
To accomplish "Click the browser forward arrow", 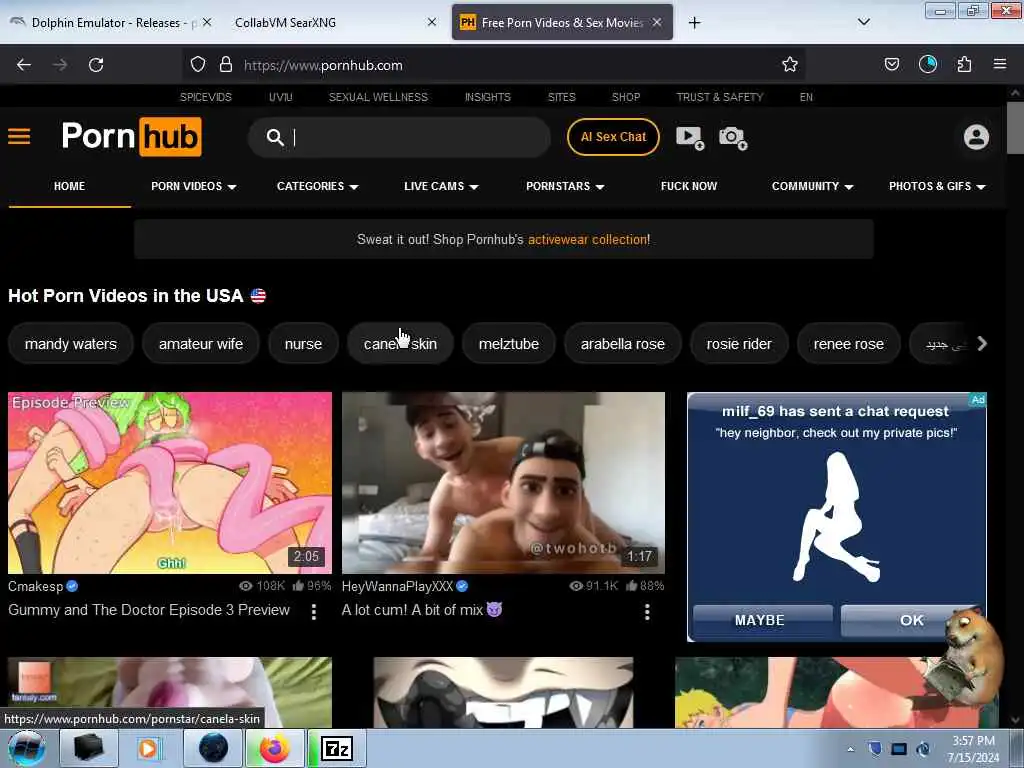I will [60, 65].
